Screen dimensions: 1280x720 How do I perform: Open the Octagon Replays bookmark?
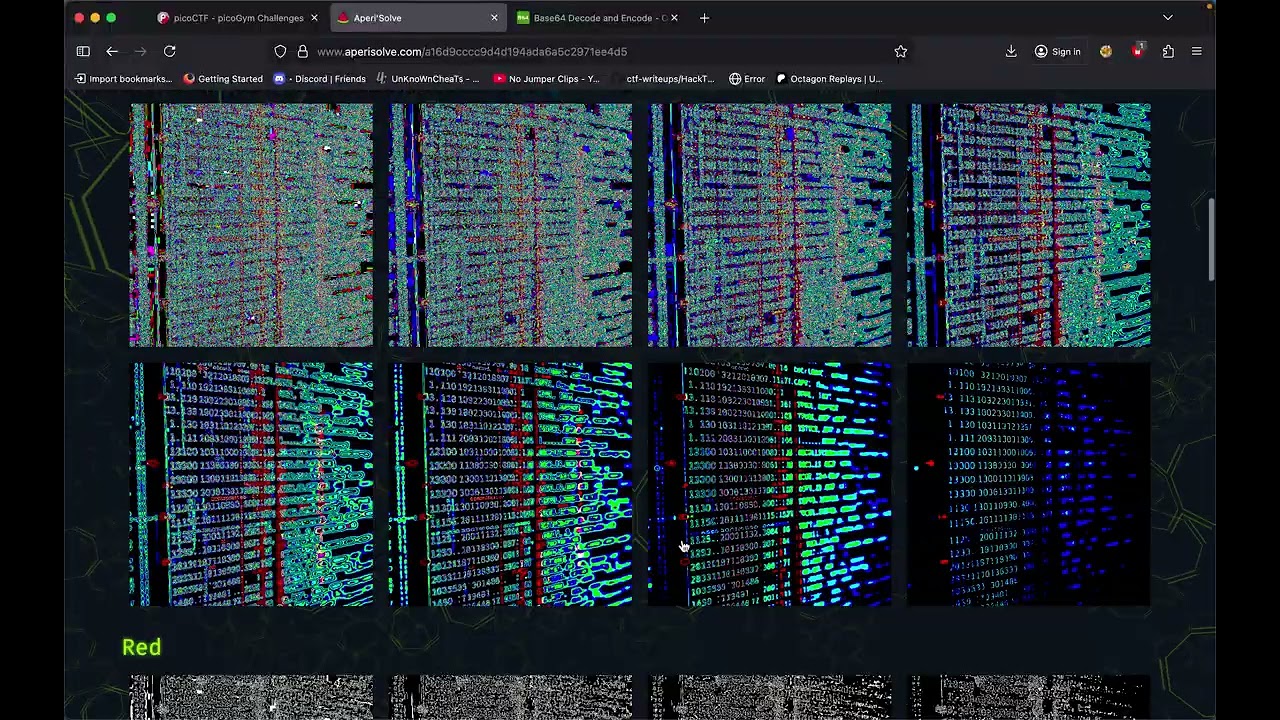[829, 79]
